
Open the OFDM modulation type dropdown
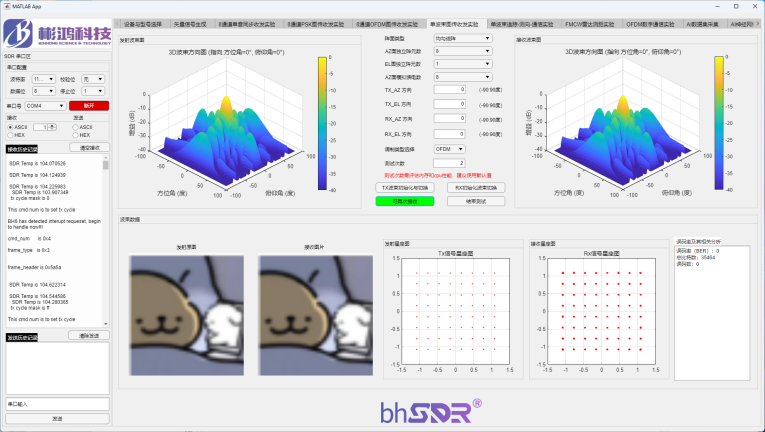(x=449, y=149)
